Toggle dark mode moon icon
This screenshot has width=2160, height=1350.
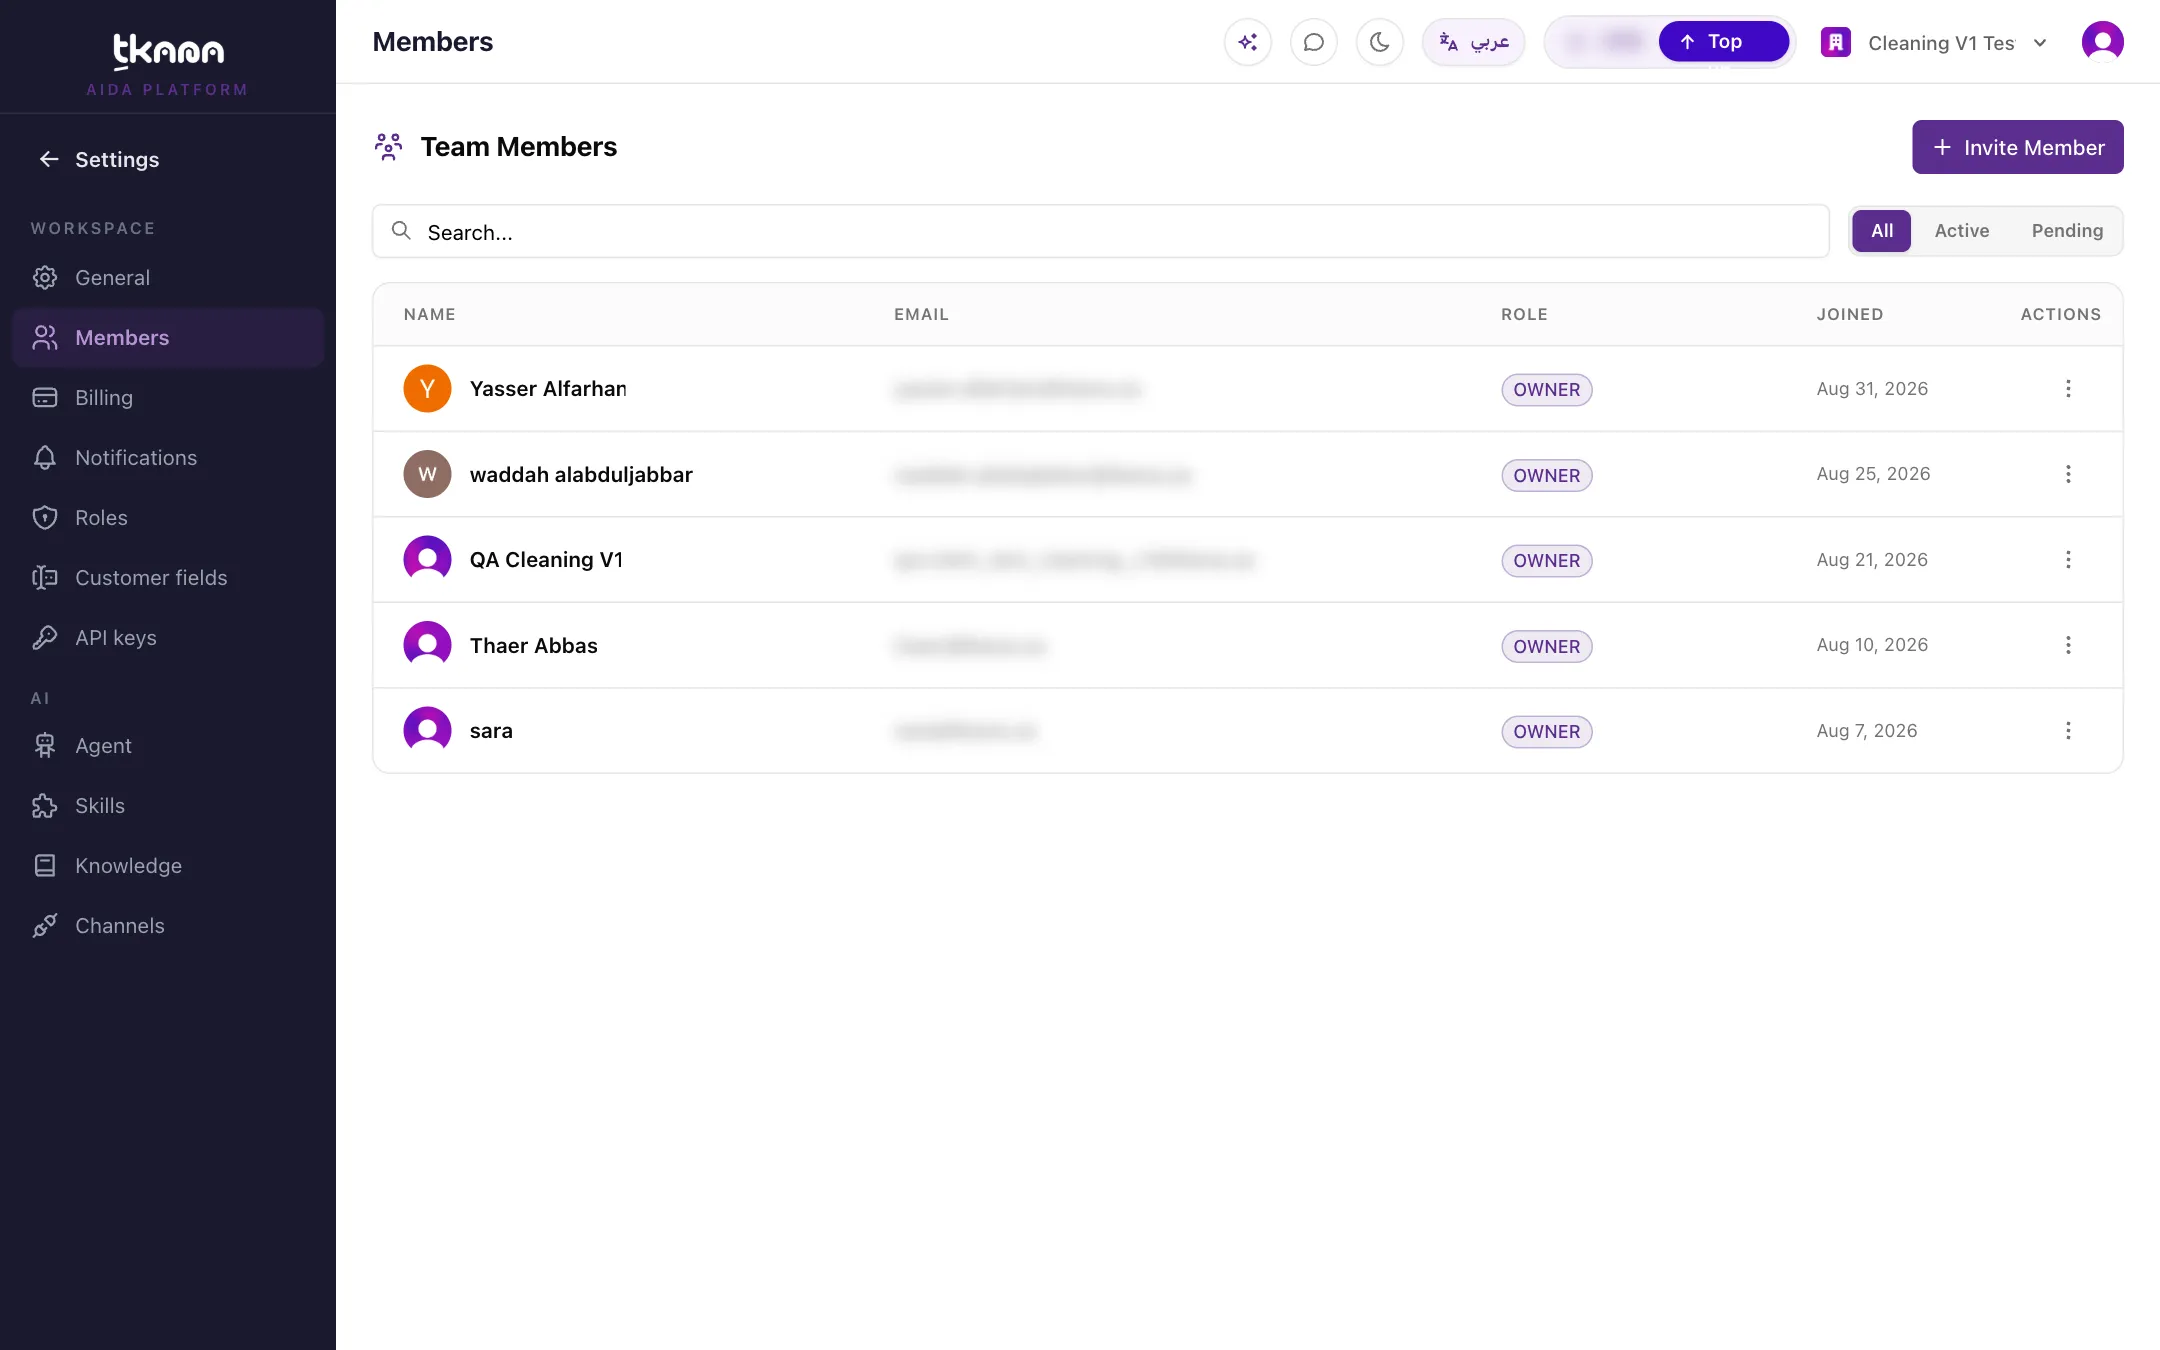[x=1379, y=42]
